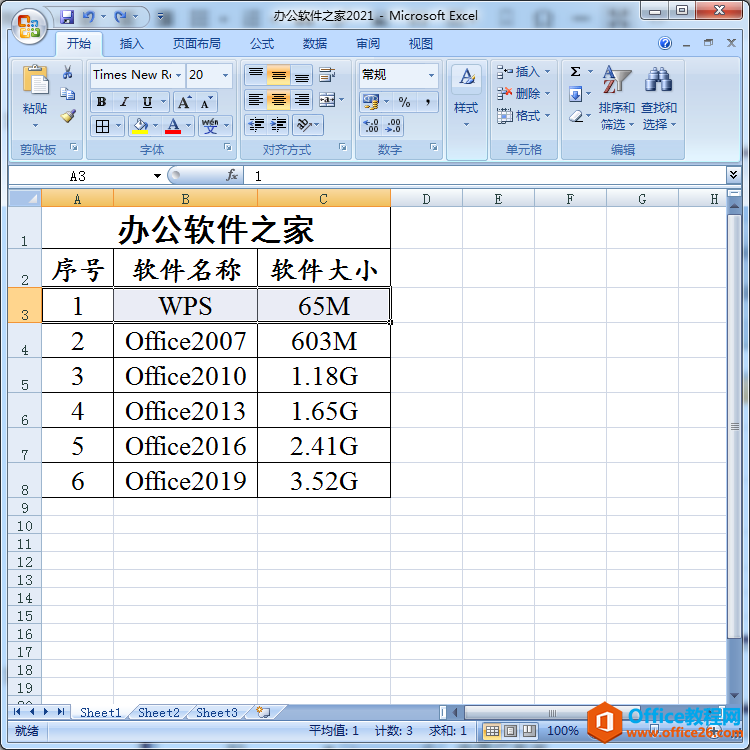
Task: Switch to the 页面布局 ribbon tab
Action: (x=197, y=44)
